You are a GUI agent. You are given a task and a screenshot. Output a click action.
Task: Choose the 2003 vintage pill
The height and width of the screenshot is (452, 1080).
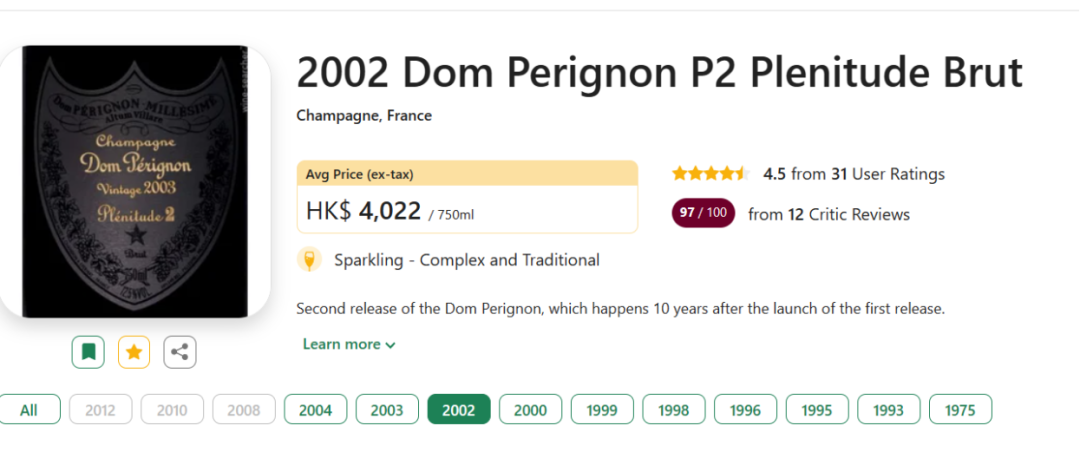387,409
